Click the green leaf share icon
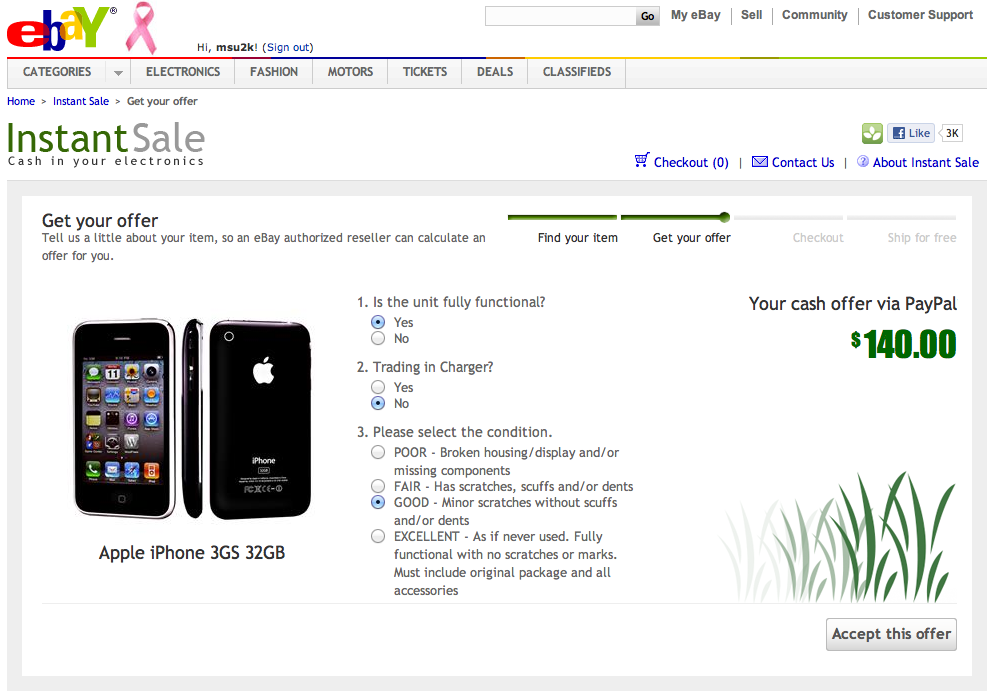Viewport: 997px width, 700px height. point(872,133)
